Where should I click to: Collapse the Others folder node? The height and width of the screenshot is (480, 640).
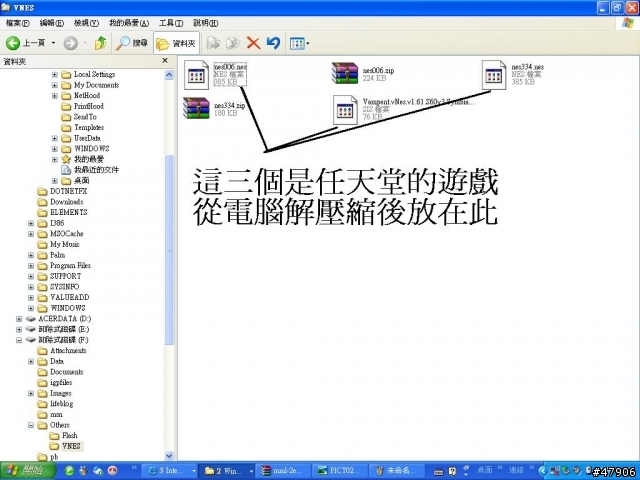[x=31, y=425]
